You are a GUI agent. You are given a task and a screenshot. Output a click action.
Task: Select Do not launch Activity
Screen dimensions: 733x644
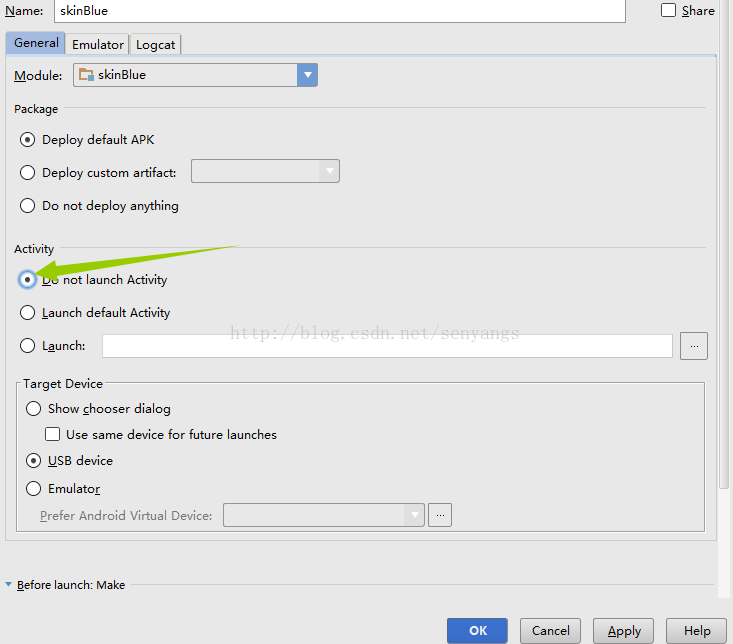28,279
